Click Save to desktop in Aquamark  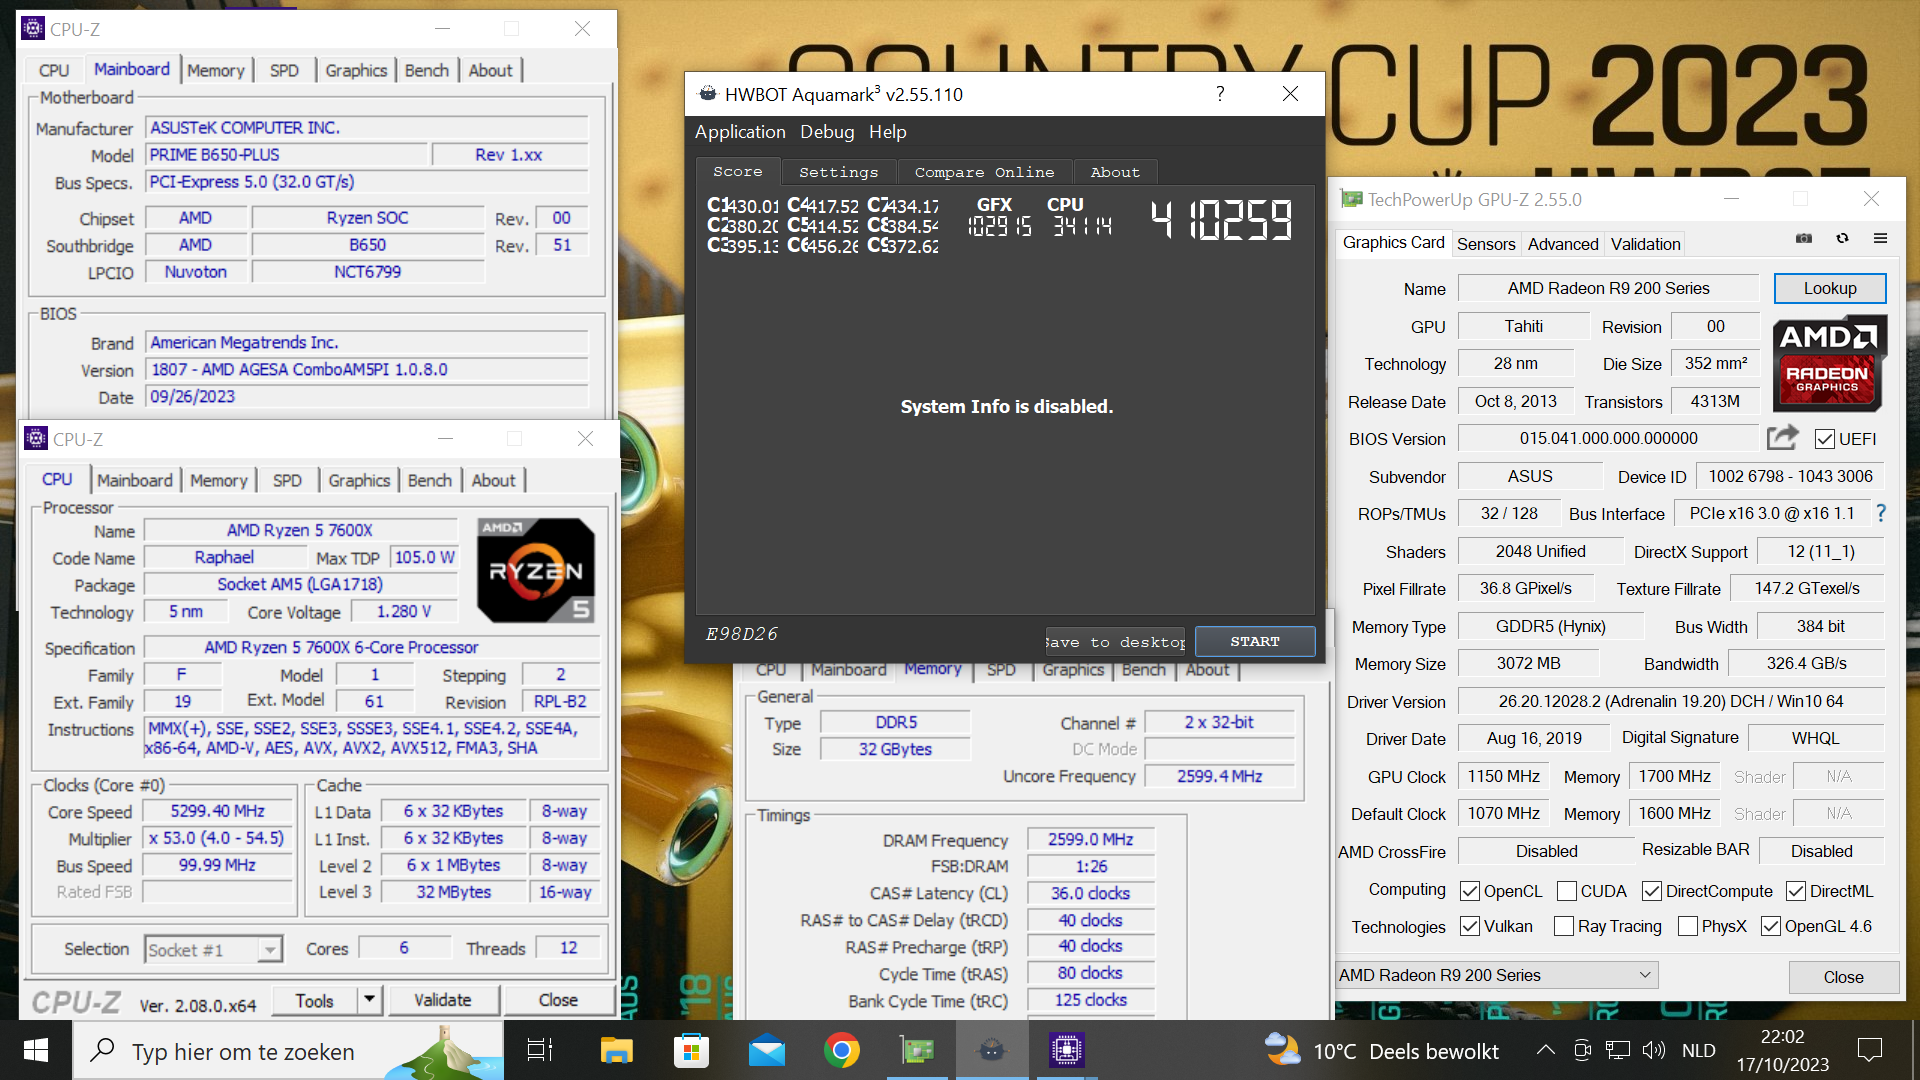point(1115,642)
